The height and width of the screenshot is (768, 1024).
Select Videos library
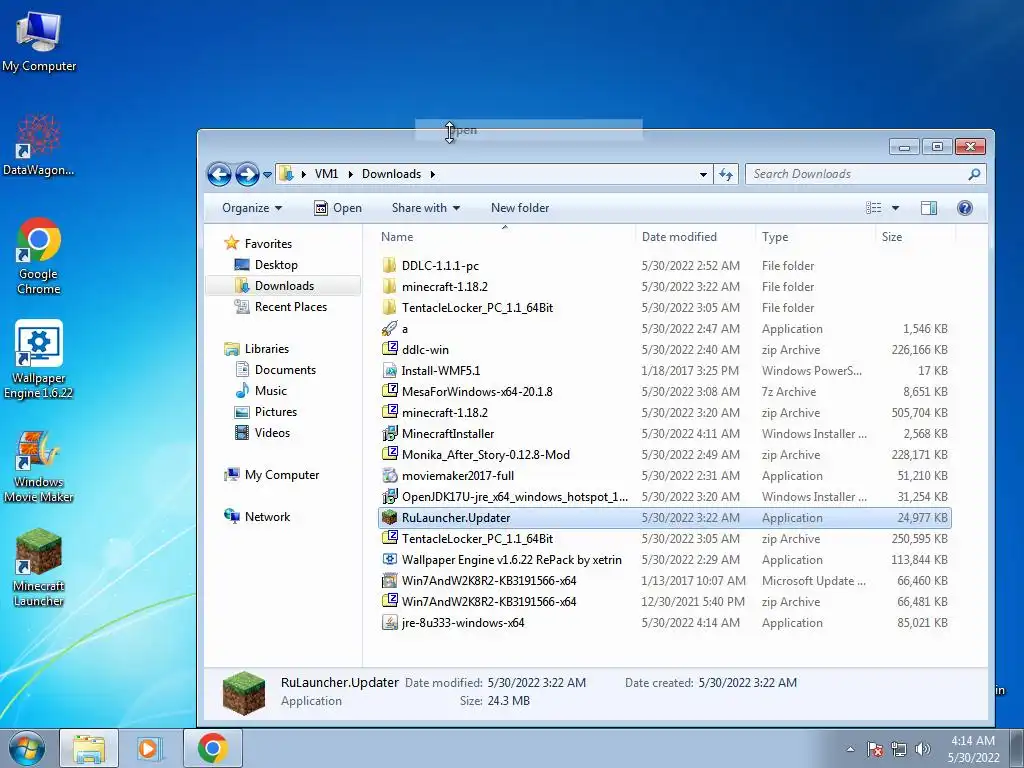(x=263, y=432)
